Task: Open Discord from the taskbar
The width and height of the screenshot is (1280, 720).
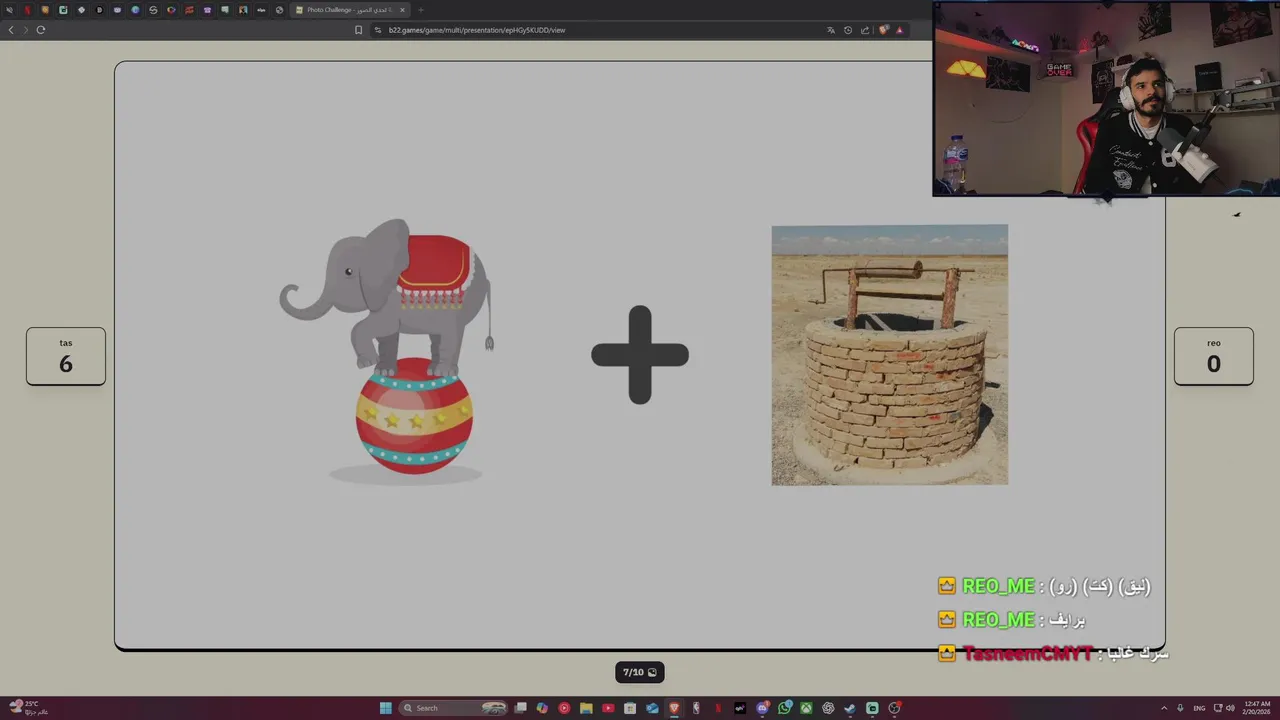Action: pos(763,708)
